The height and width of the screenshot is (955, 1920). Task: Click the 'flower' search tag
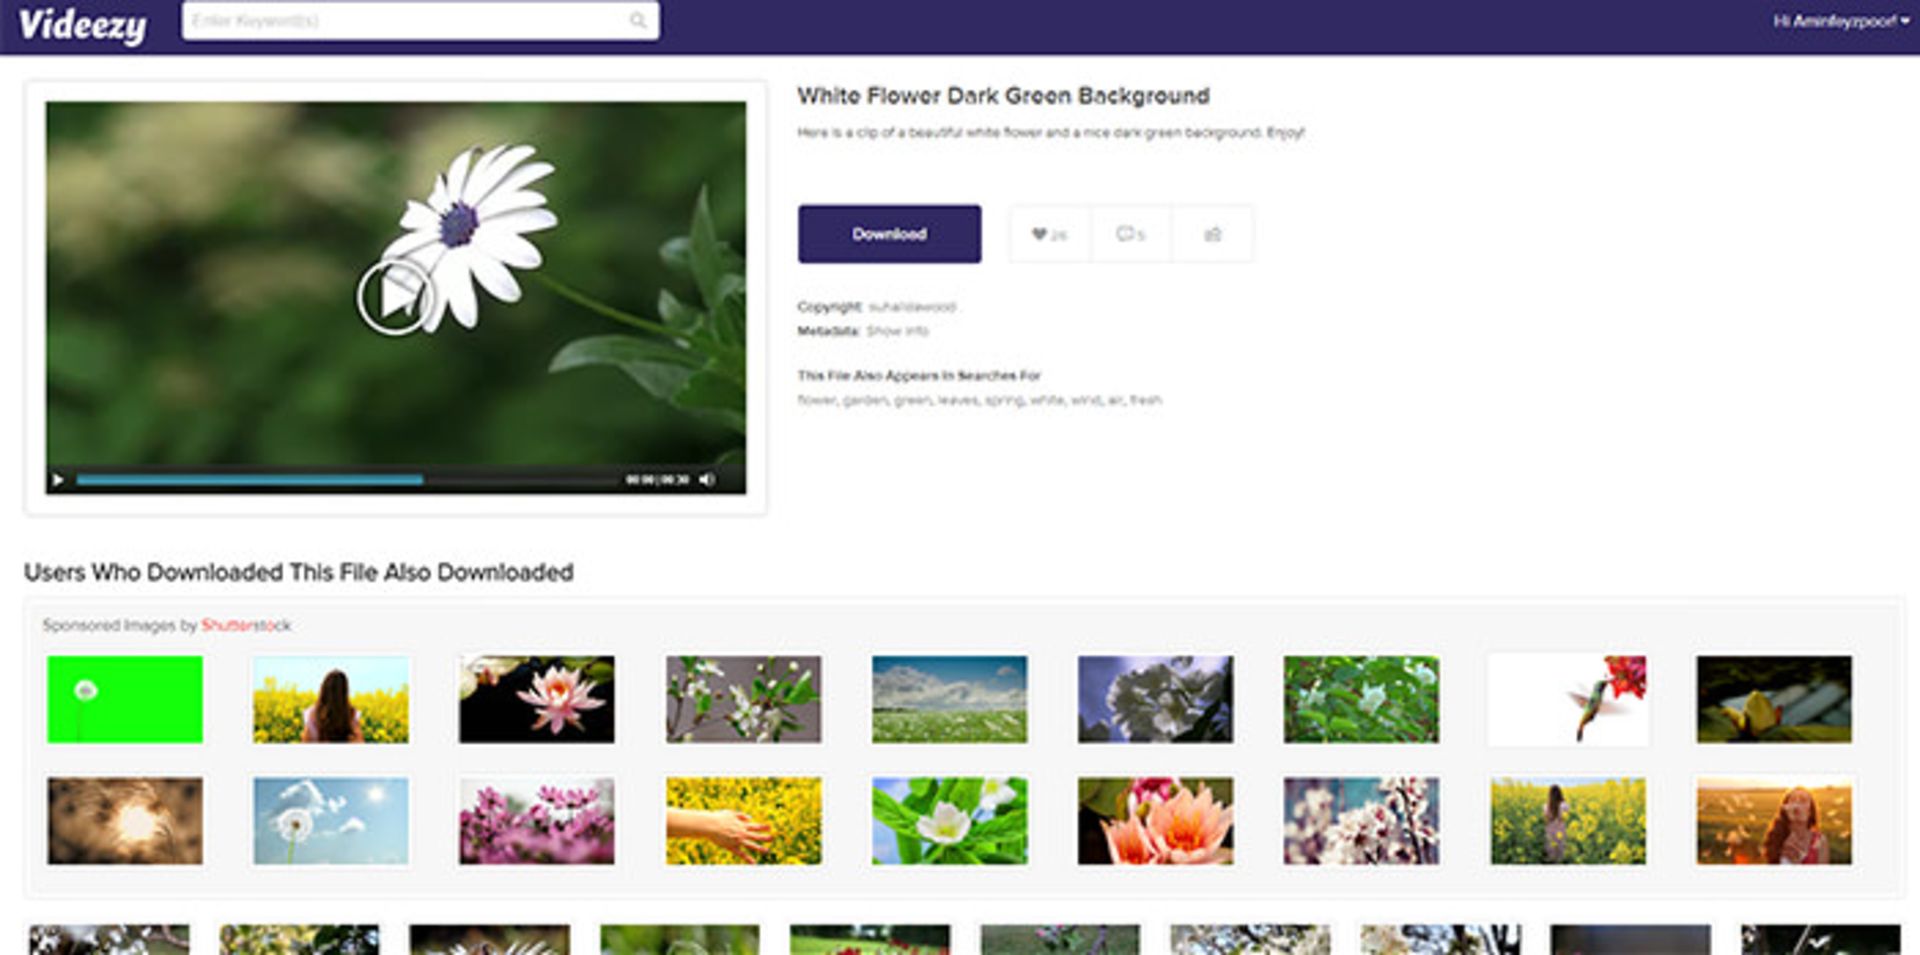pos(816,400)
